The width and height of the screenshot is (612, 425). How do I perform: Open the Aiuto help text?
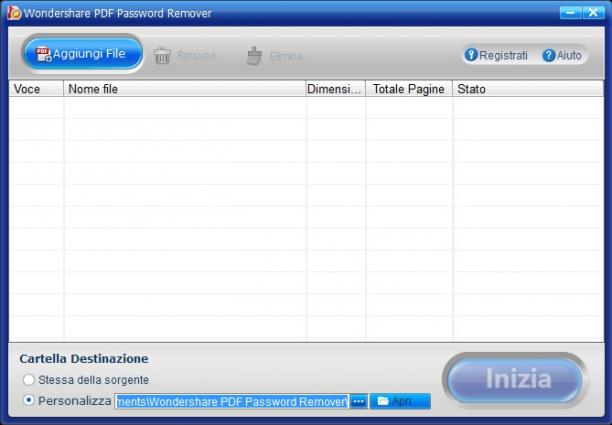(569, 55)
